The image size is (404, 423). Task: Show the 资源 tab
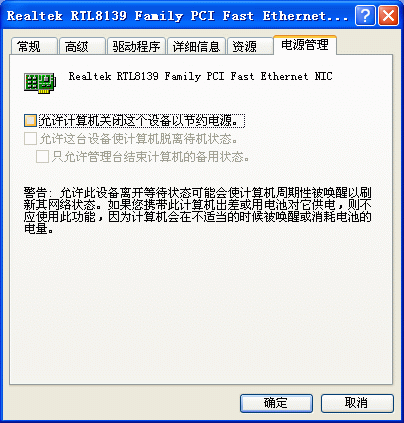[x=250, y=46]
